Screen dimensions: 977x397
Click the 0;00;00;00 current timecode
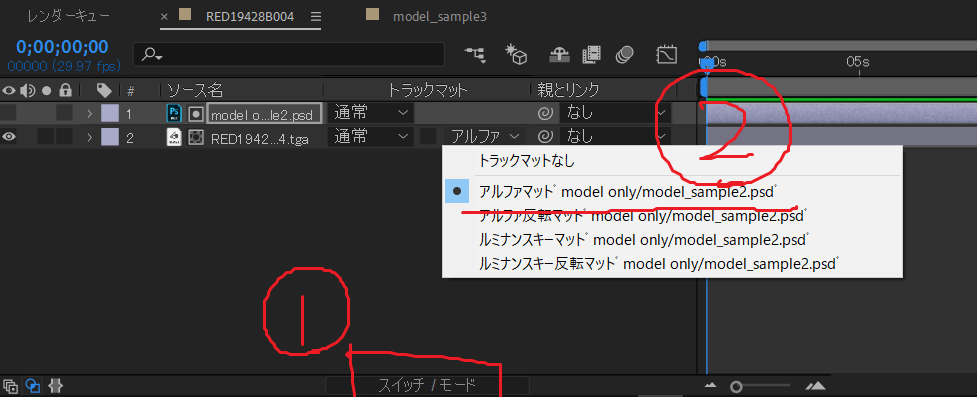pyautogui.click(x=62, y=47)
